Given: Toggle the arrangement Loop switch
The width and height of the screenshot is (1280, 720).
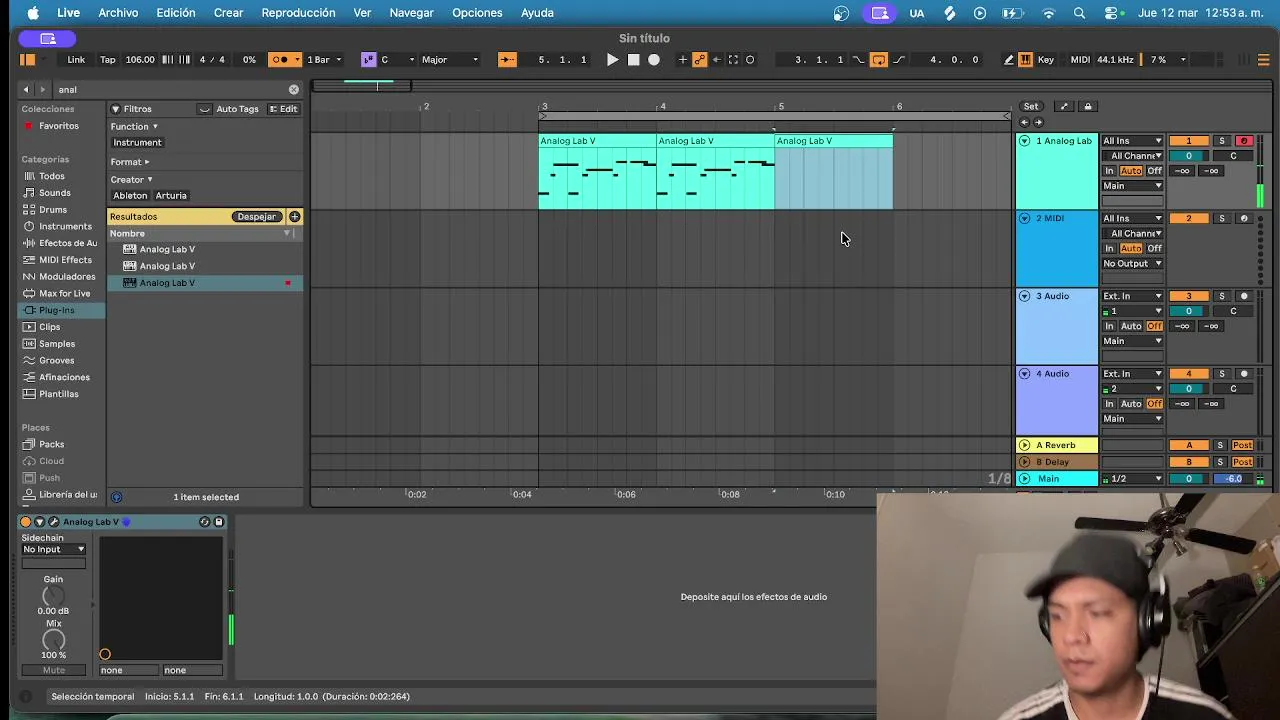Looking at the screenshot, I should click(878, 60).
